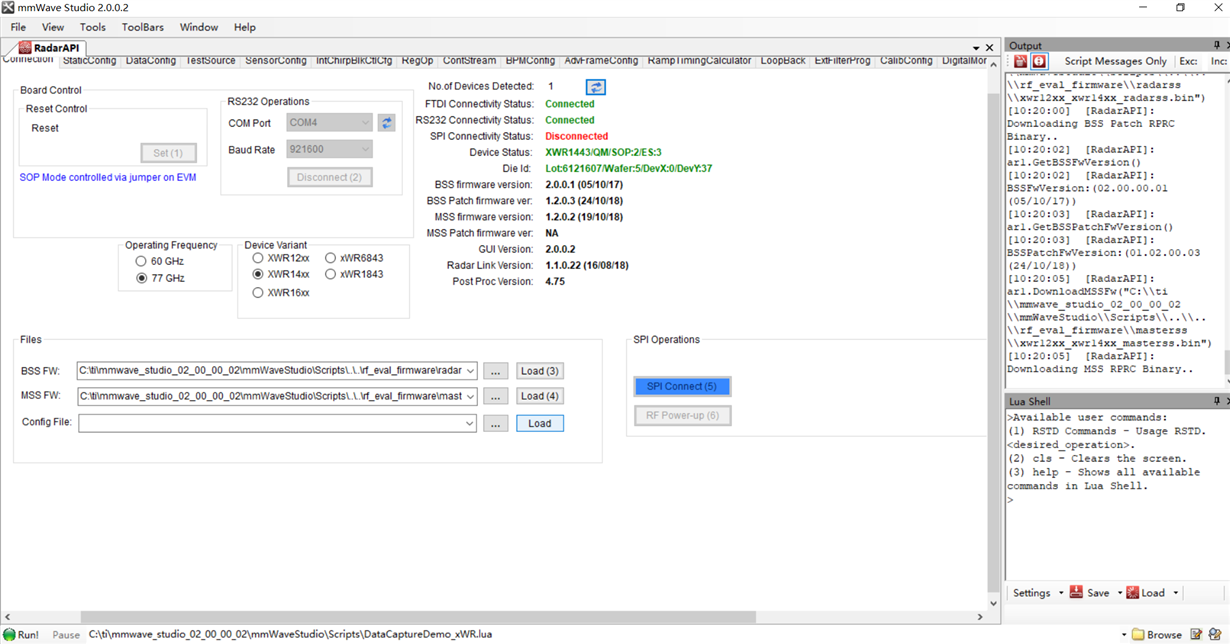This screenshot has width=1230, height=644.
Task: Switch to the RampTimingCalculator tab
Action: coord(699,61)
